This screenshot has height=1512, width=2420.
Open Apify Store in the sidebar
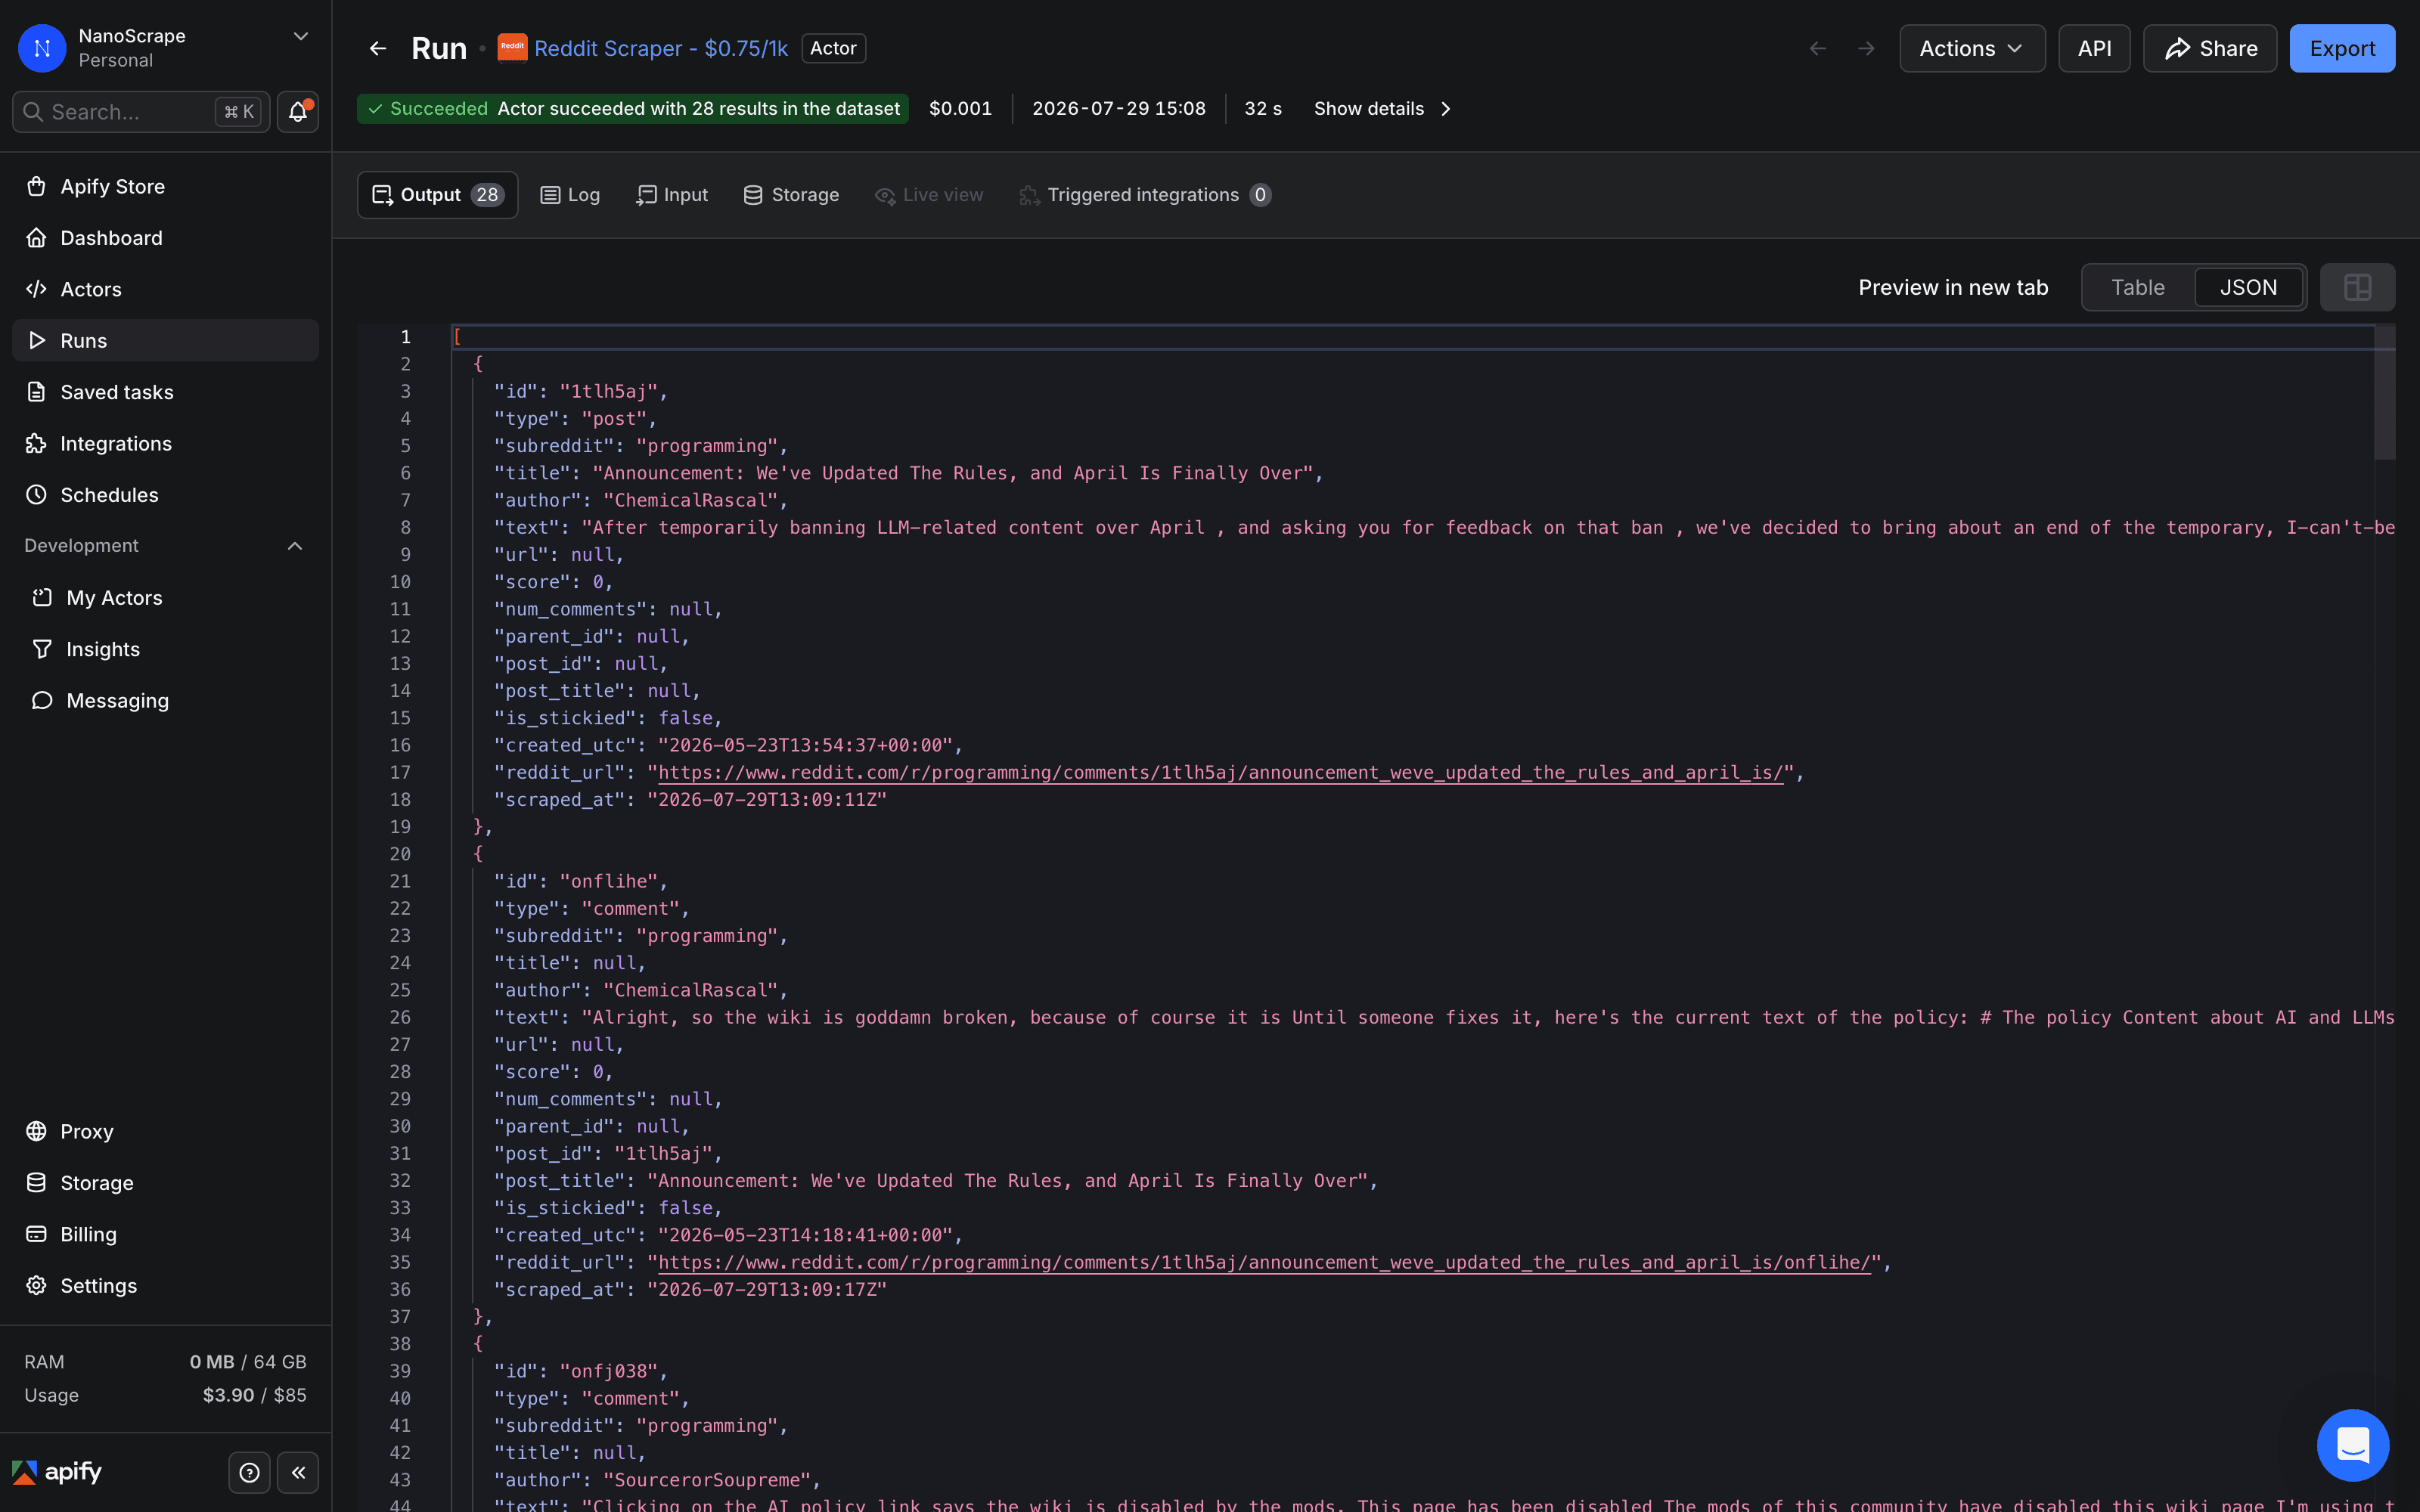[x=165, y=186]
